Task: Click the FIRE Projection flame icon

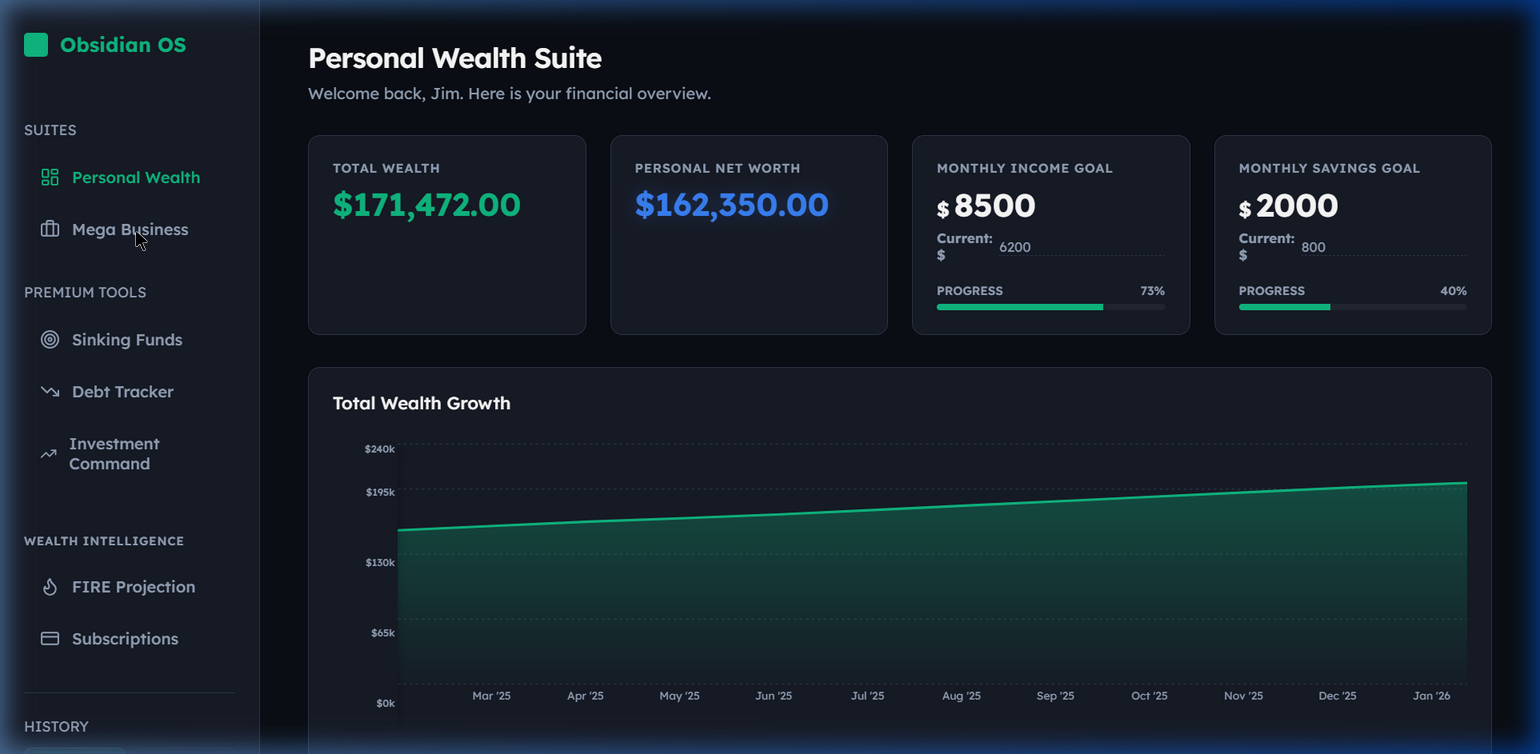Action: (x=50, y=587)
